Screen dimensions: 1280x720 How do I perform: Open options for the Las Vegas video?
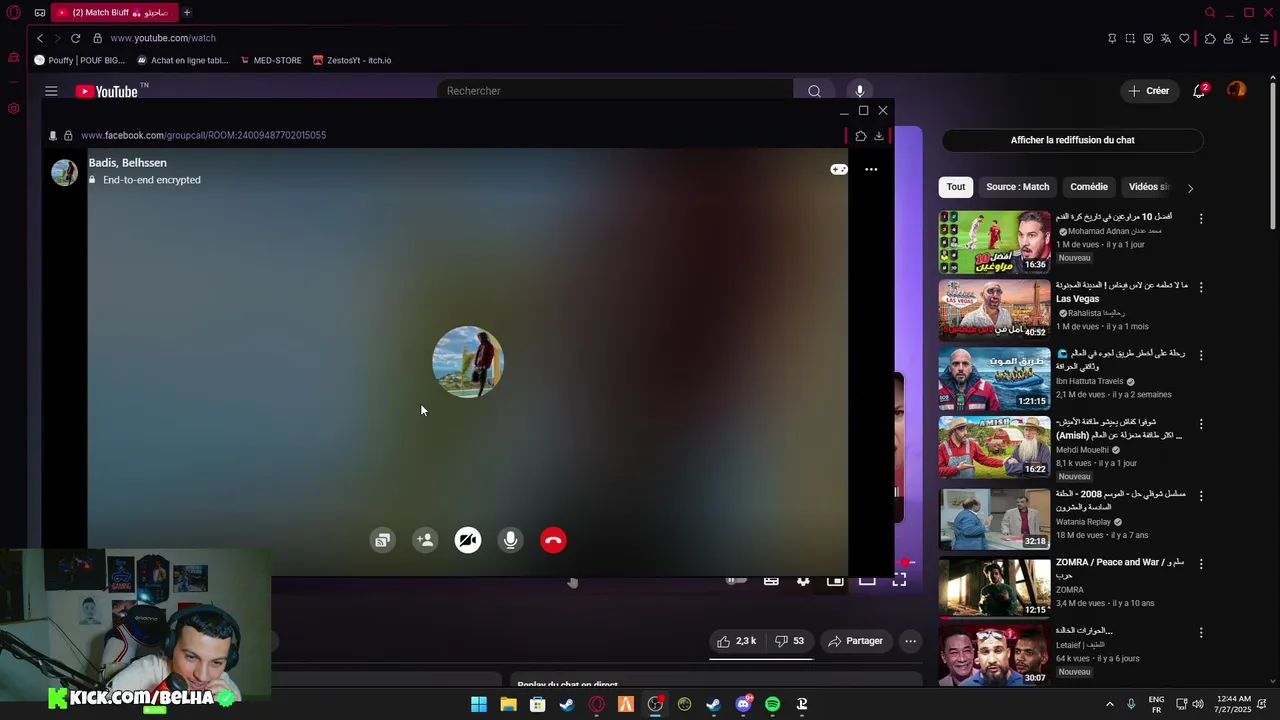1201,287
